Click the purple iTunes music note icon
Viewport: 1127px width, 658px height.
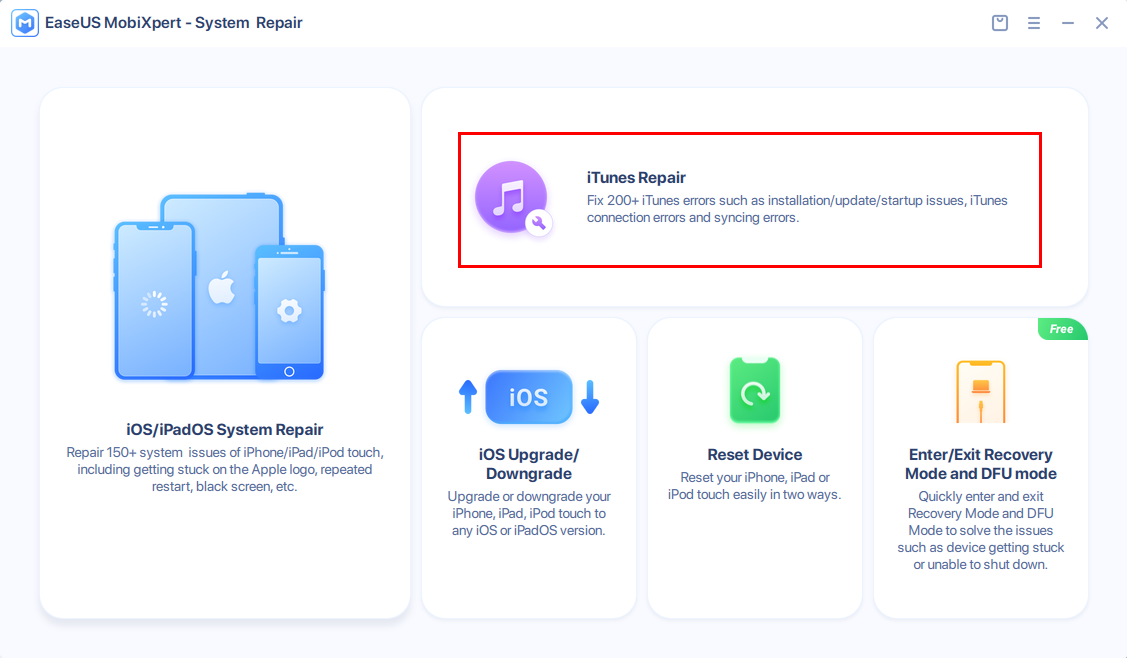pyautogui.click(x=512, y=198)
